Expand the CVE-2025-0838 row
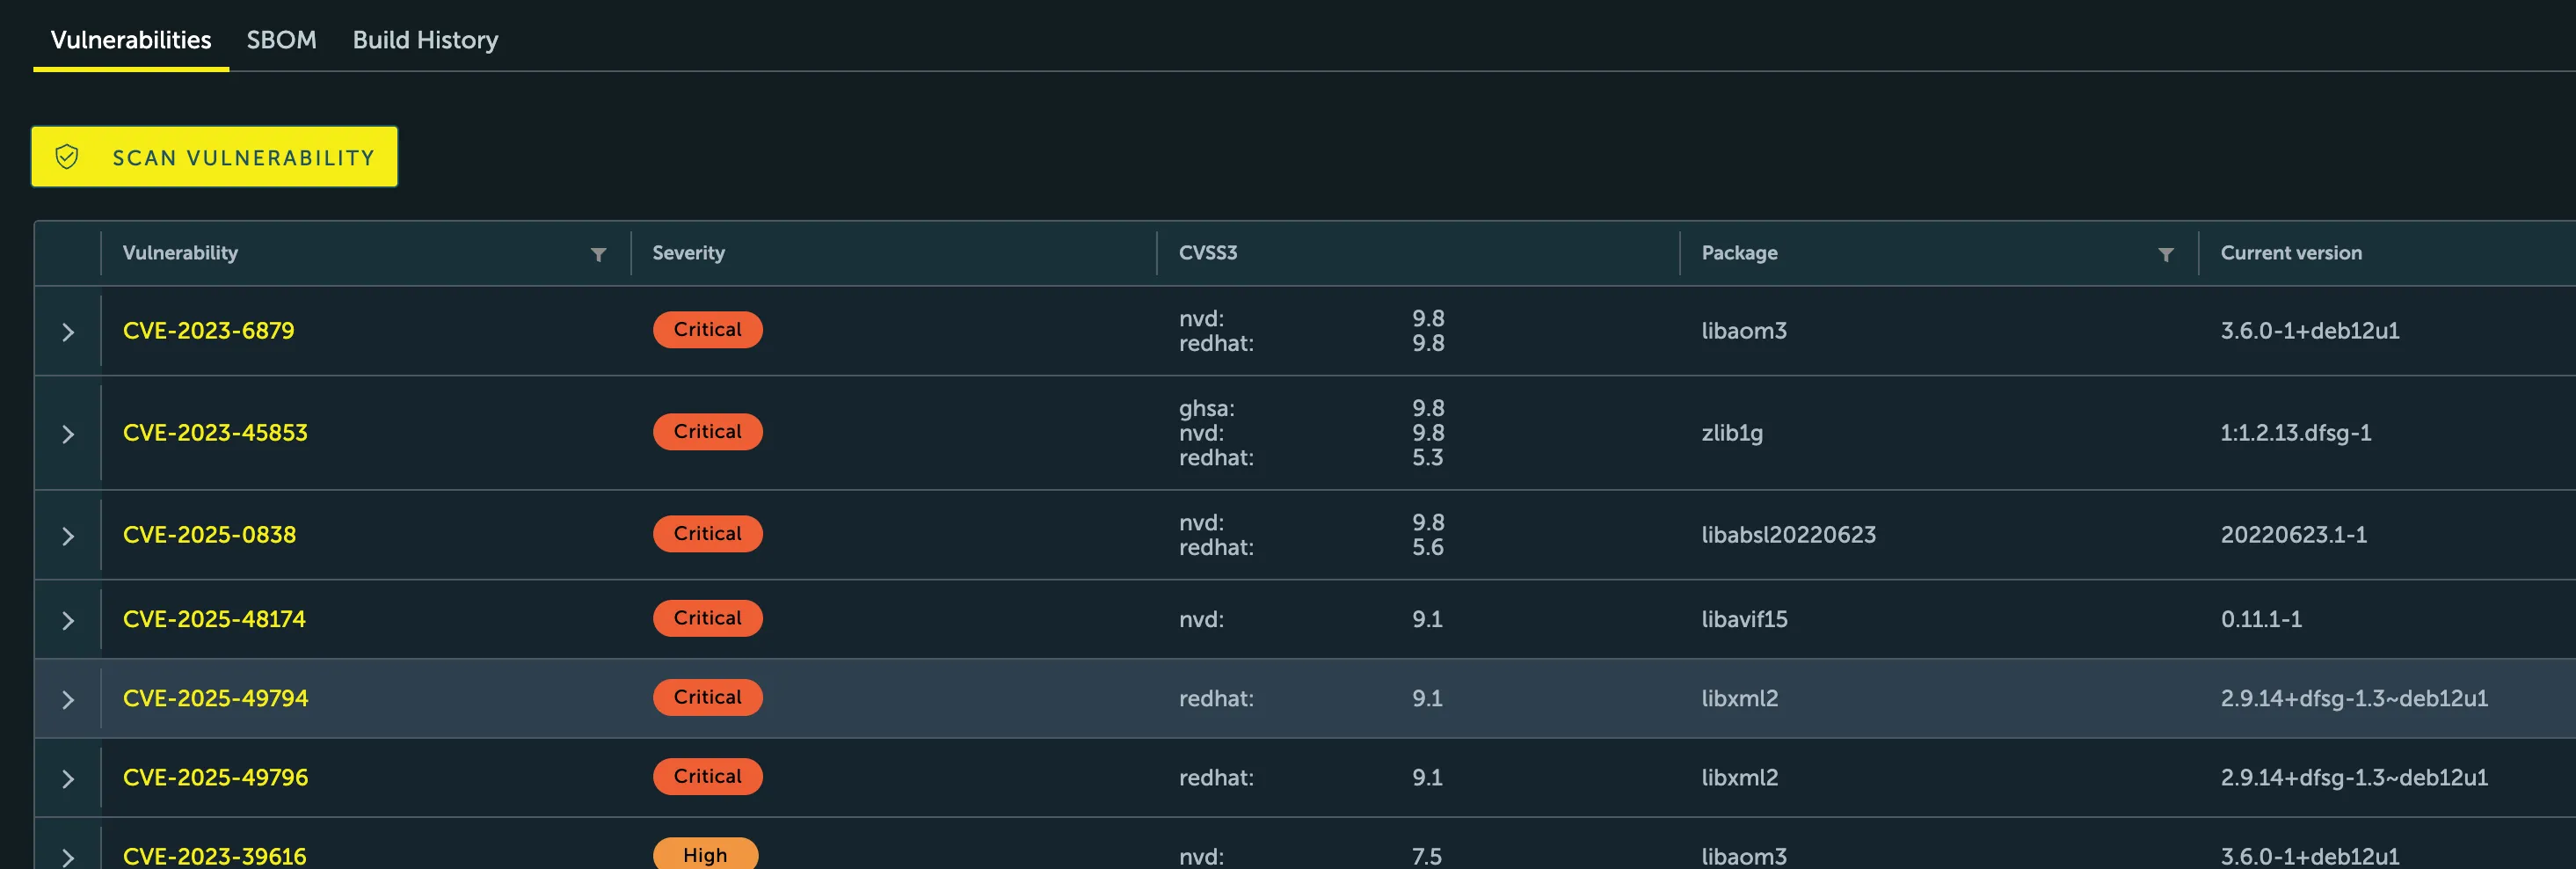The height and width of the screenshot is (869, 2576). coord(68,536)
